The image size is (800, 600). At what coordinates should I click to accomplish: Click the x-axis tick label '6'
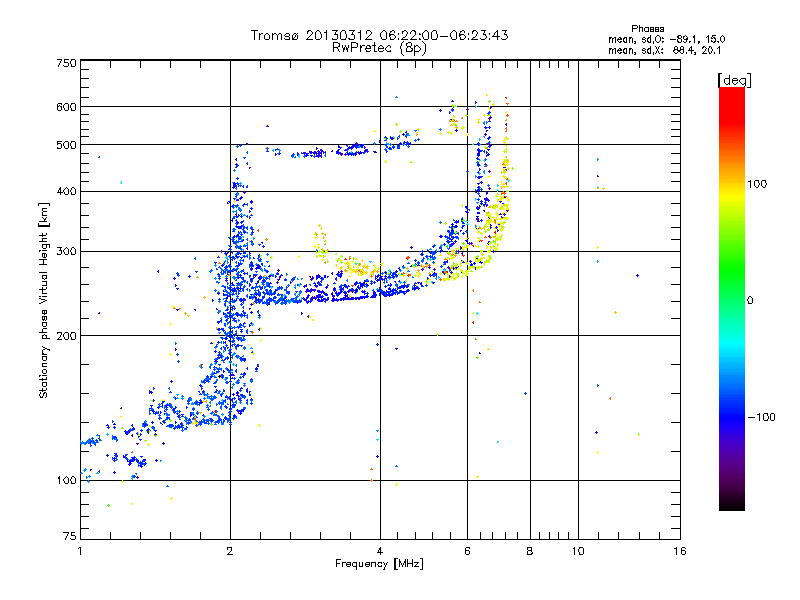coord(467,551)
